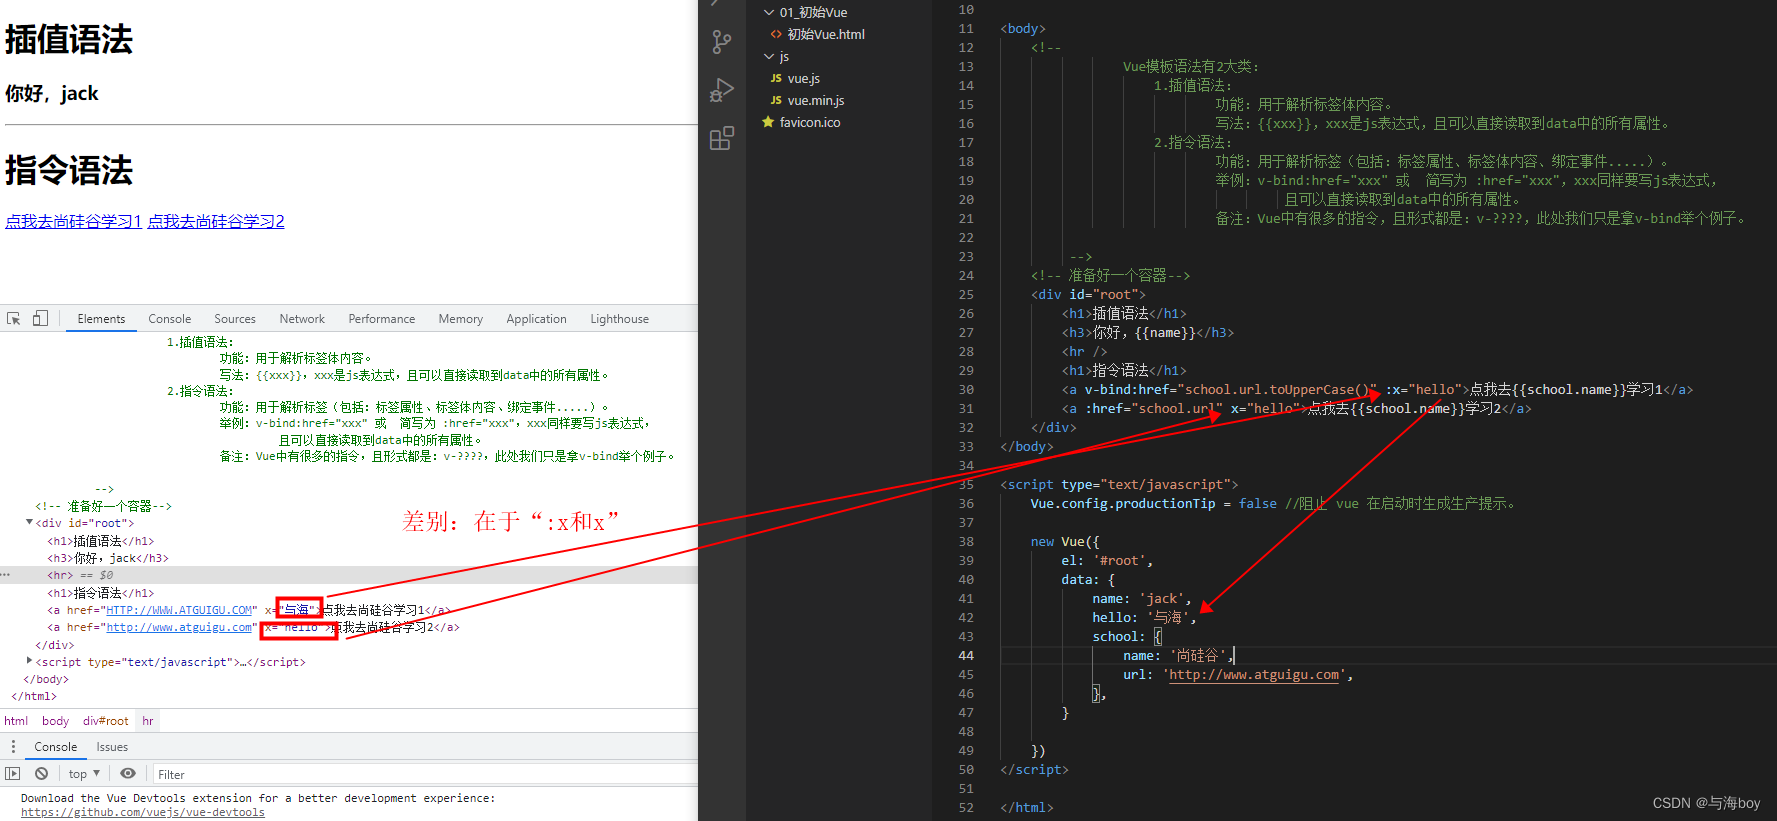
Task: Switch to the Network tab
Action: click(x=302, y=319)
